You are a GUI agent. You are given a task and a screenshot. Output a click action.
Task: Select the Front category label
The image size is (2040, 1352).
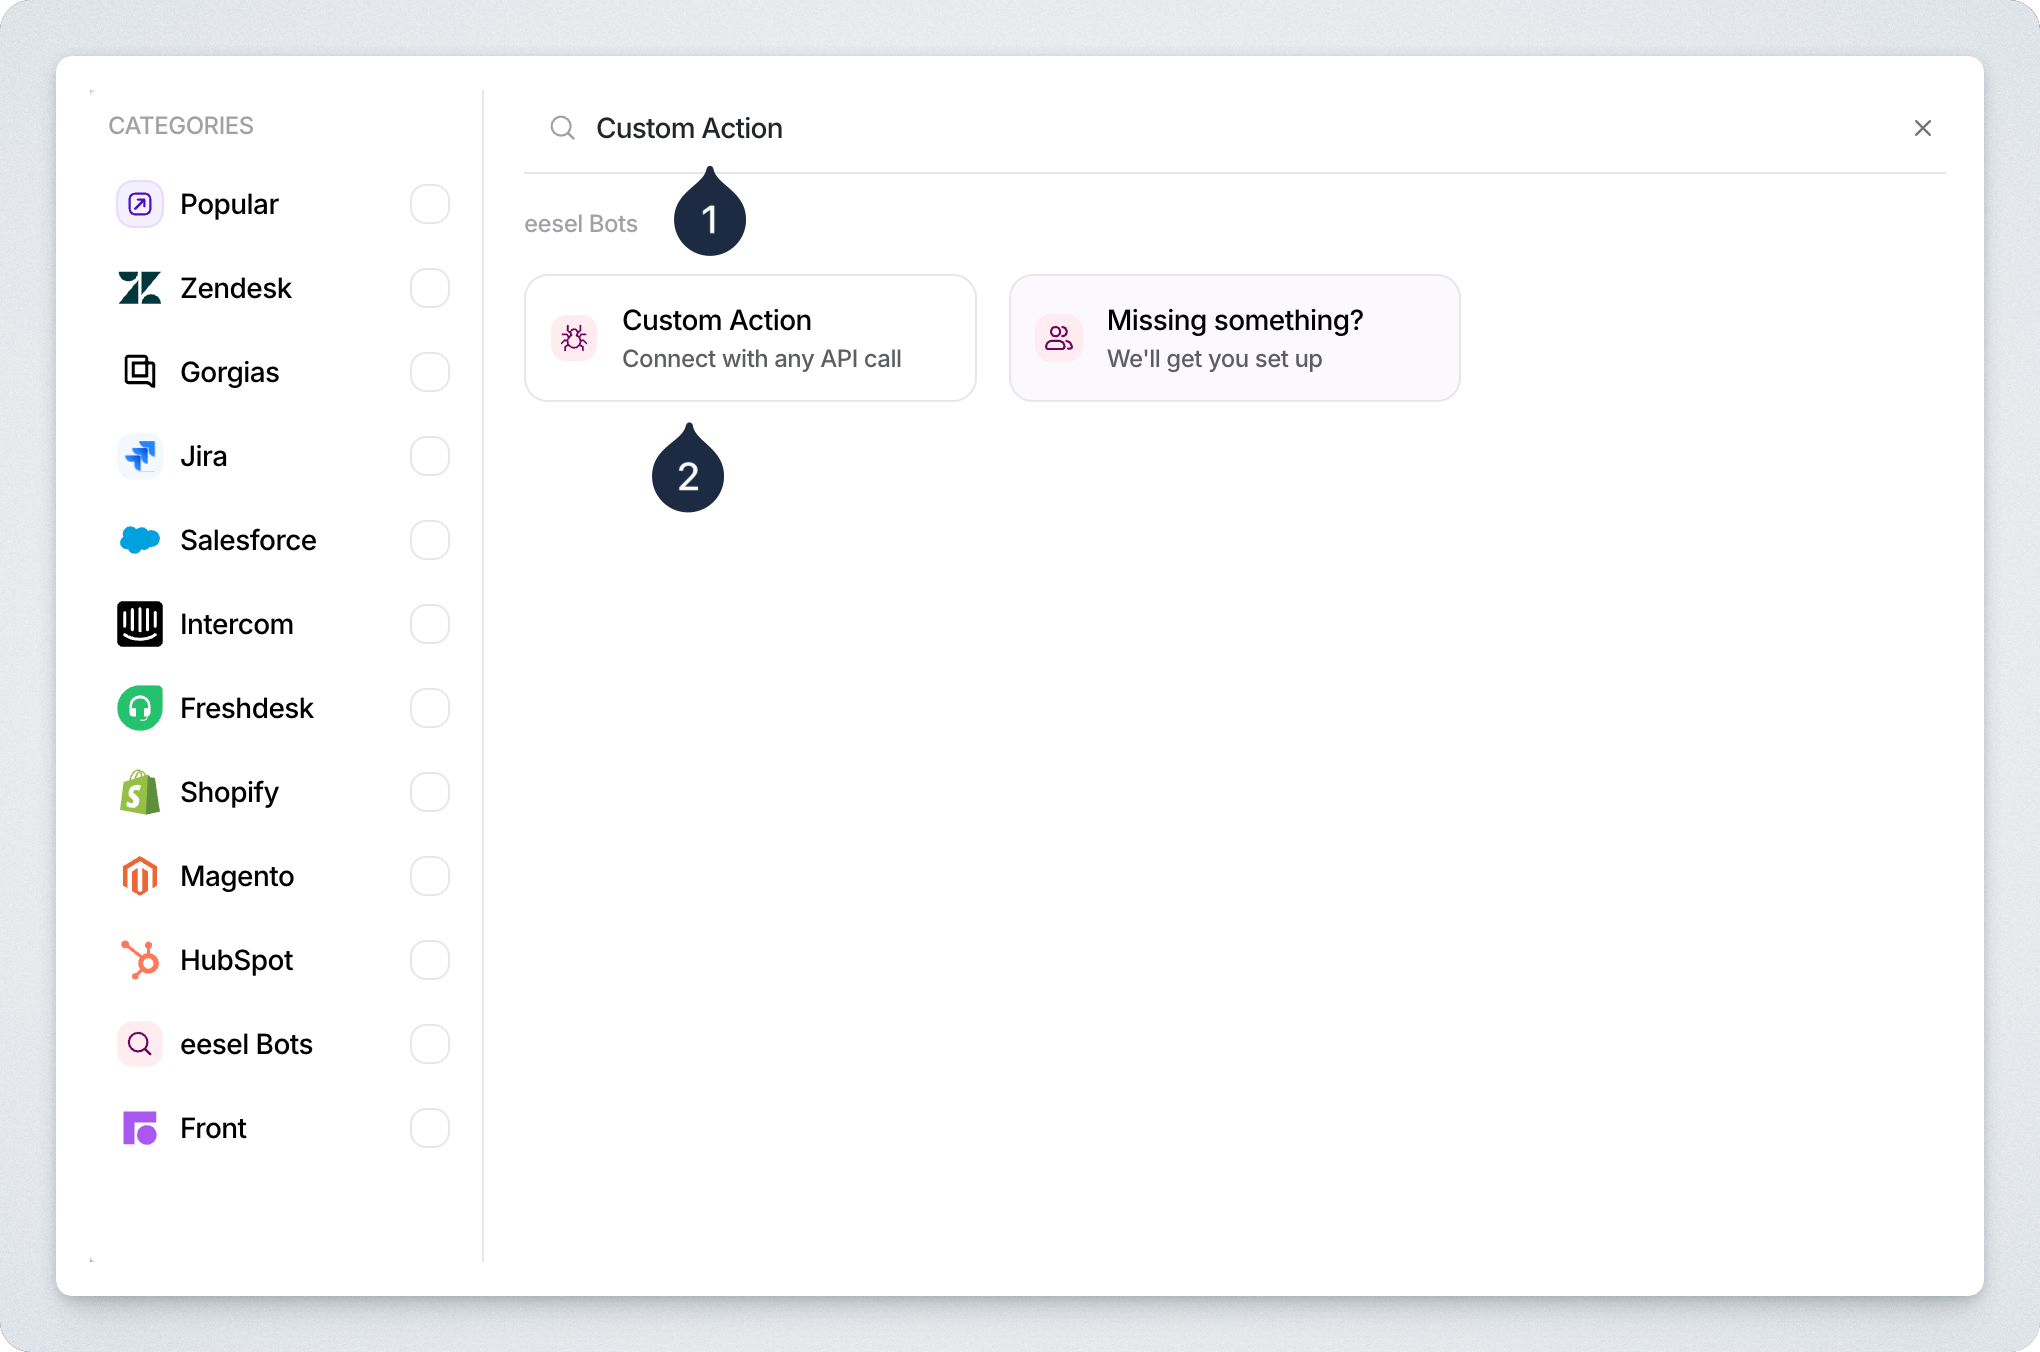pyautogui.click(x=213, y=1128)
